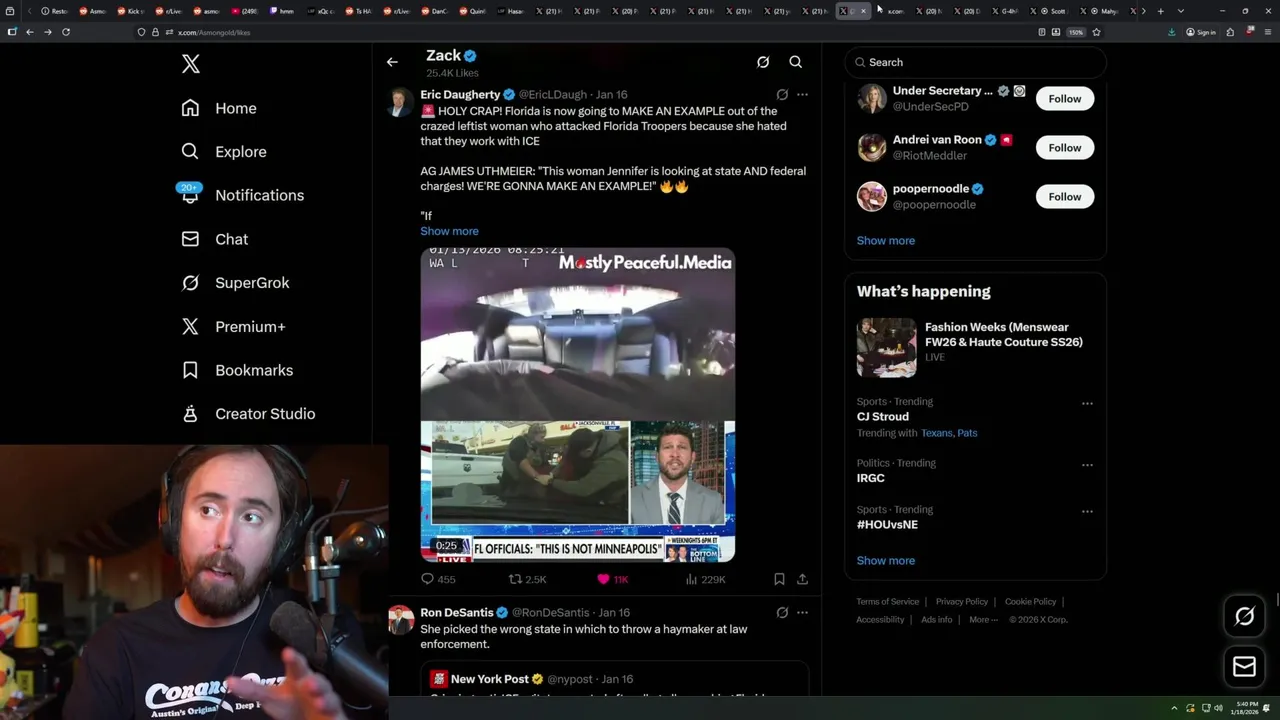Viewport: 1280px width, 720px height.
Task: Reply to Eric Daugherty's post (455)
Action: [438, 579]
